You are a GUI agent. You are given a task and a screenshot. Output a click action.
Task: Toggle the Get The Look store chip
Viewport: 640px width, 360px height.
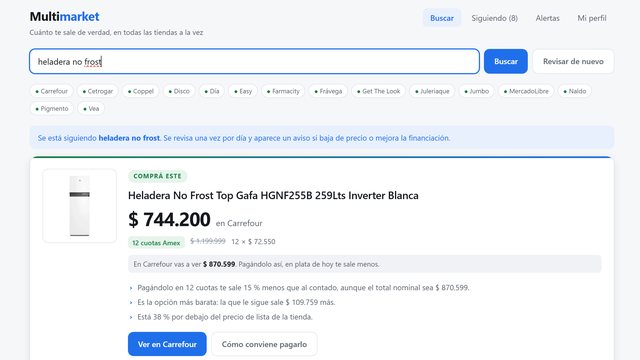378,91
